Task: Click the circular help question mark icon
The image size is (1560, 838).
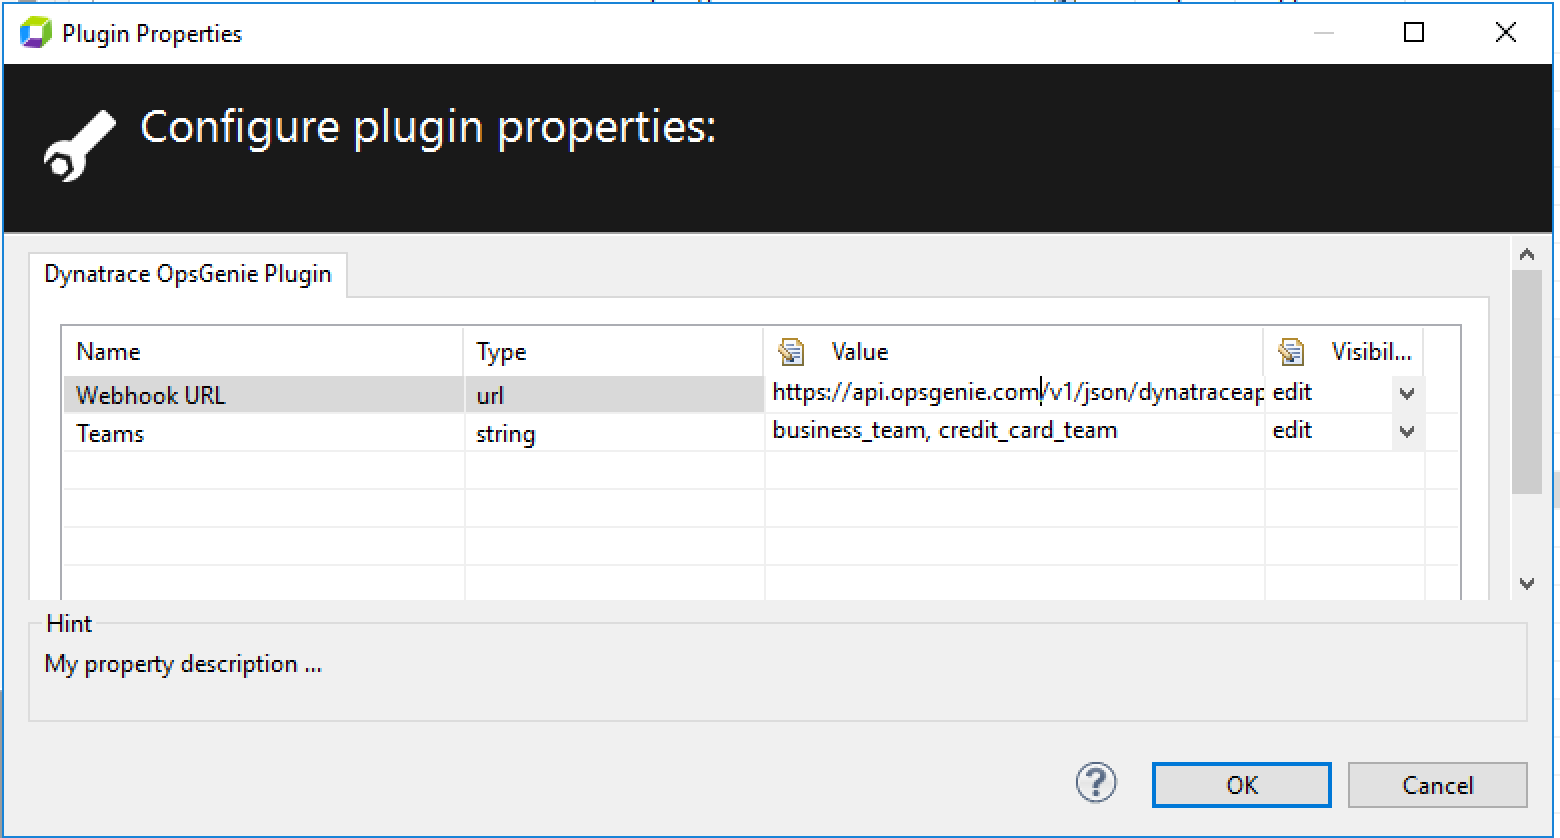Action: coord(1095,784)
